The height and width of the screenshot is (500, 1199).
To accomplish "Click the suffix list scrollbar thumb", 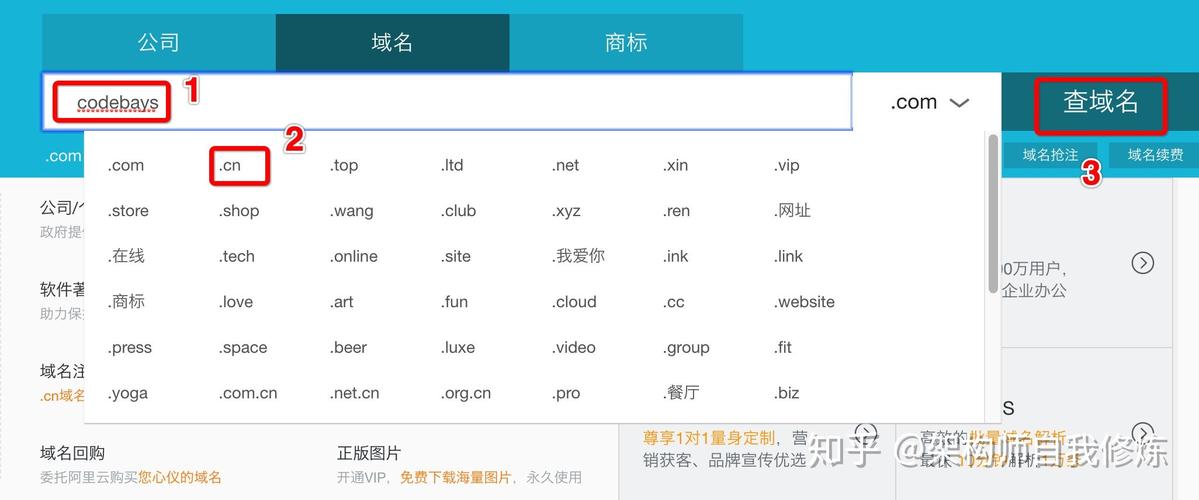I will tap(993, 213).
